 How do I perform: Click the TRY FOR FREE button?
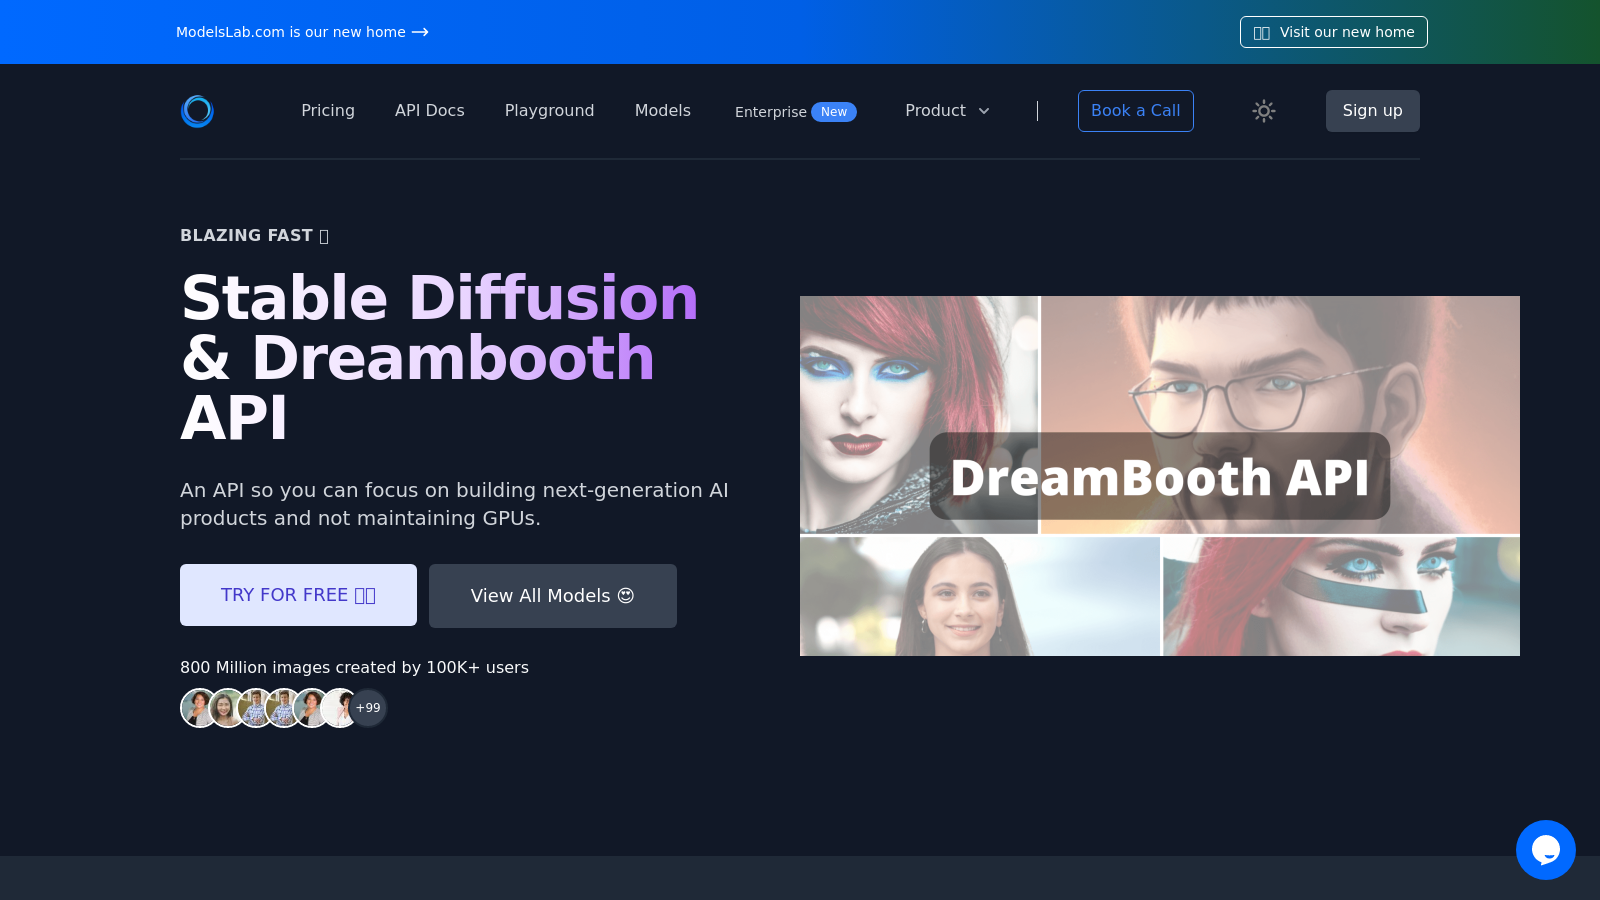298,594
